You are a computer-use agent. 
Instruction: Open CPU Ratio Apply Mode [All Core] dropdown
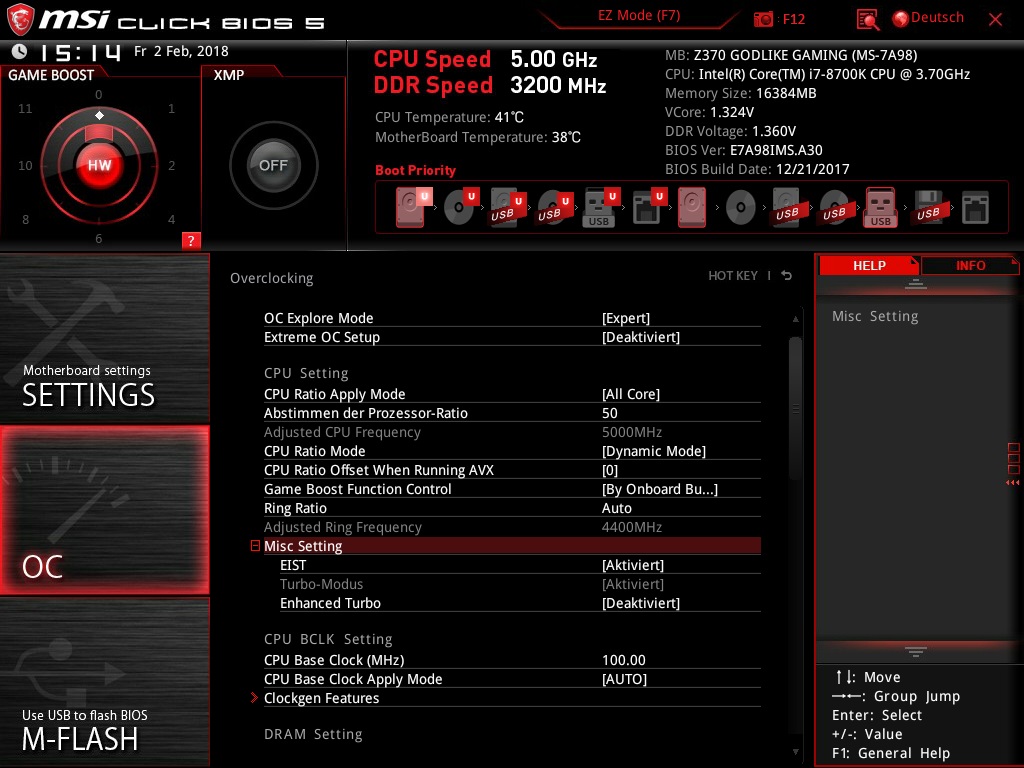tap(631, 394)
